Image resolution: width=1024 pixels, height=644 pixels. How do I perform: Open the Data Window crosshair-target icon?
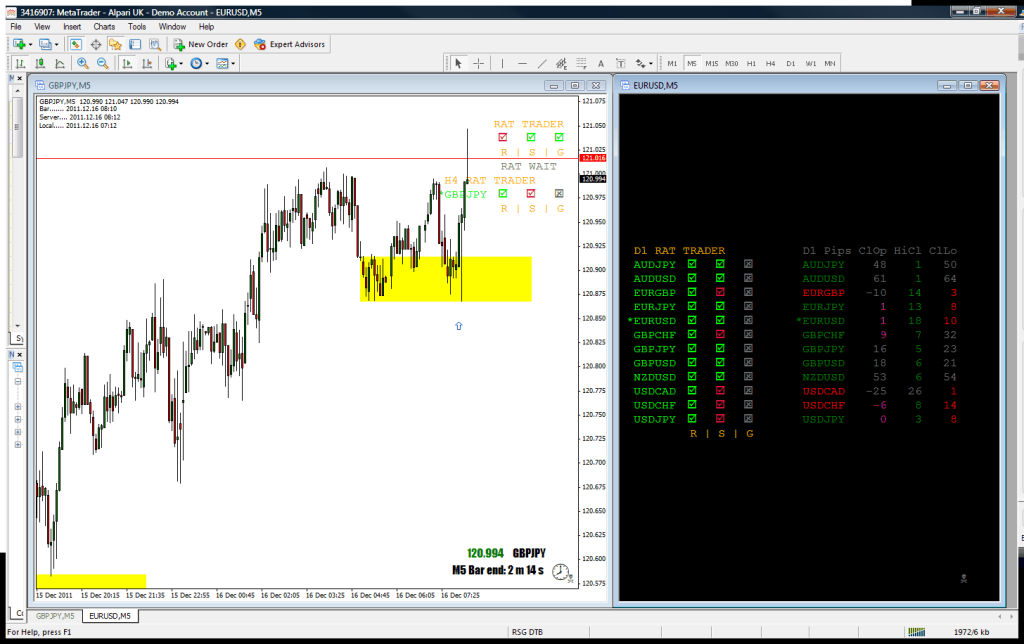(x=96, y=44)
